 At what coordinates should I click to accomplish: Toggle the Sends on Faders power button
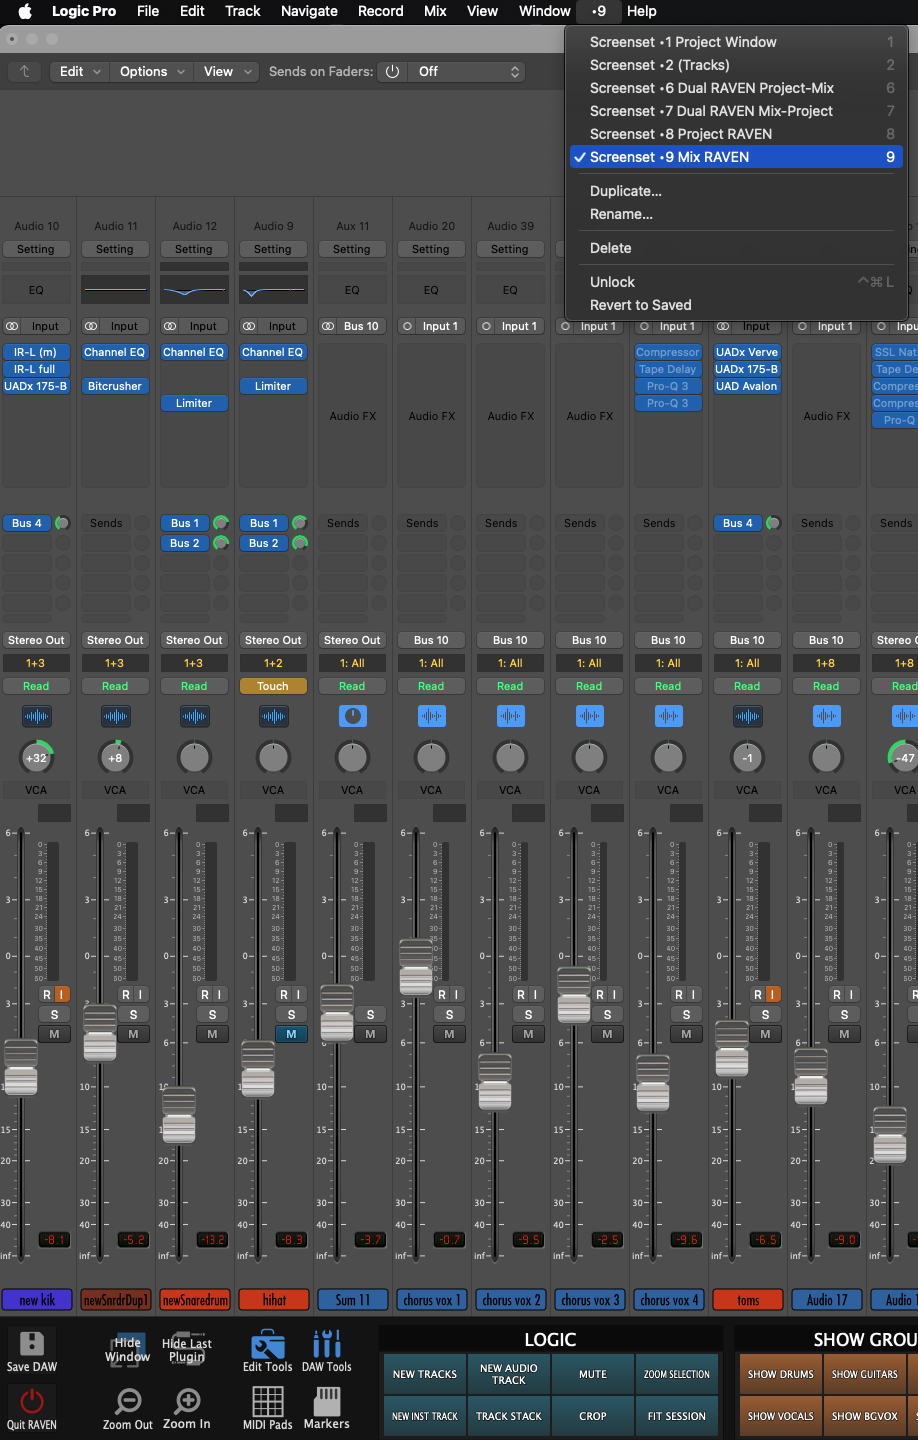pos(392,72)
